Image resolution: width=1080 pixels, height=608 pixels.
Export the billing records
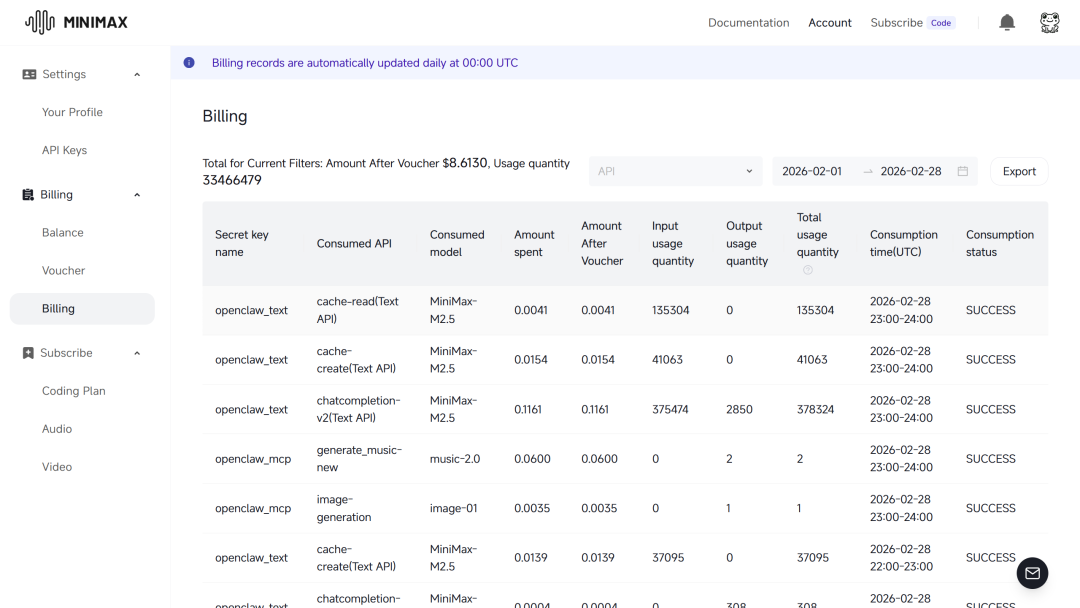1018,171
